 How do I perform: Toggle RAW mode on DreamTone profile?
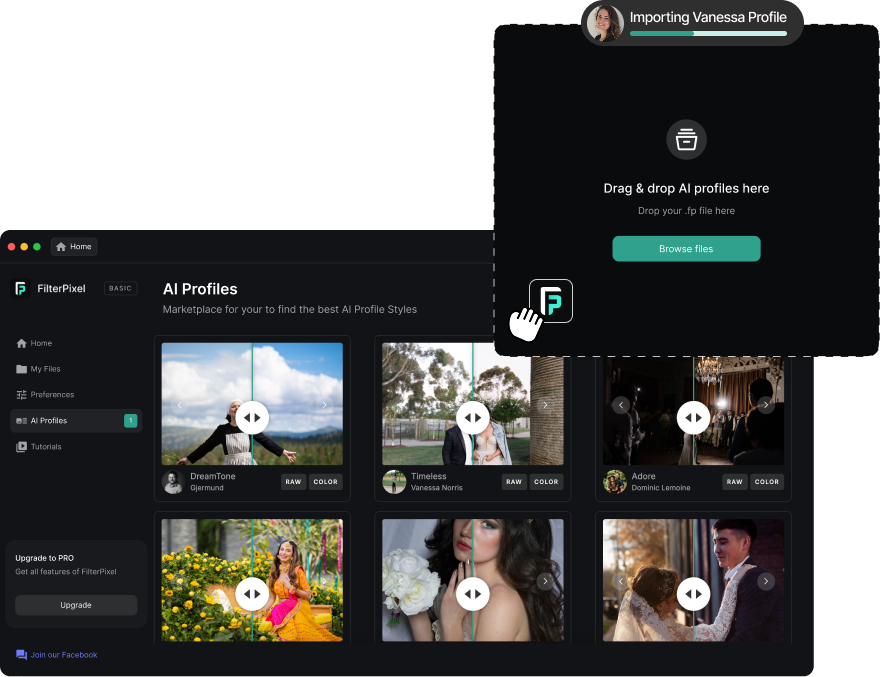pyautogui.click(x=293, y=482)
